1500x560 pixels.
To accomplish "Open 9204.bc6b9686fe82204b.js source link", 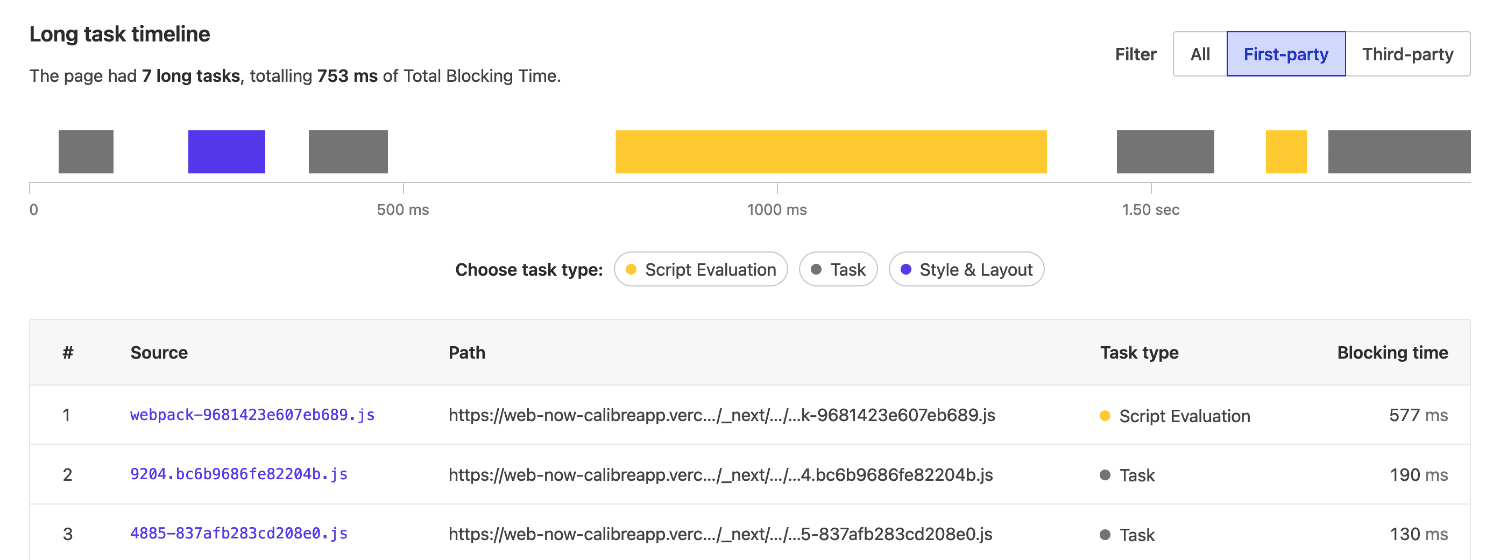I will [x=239, y=475].
